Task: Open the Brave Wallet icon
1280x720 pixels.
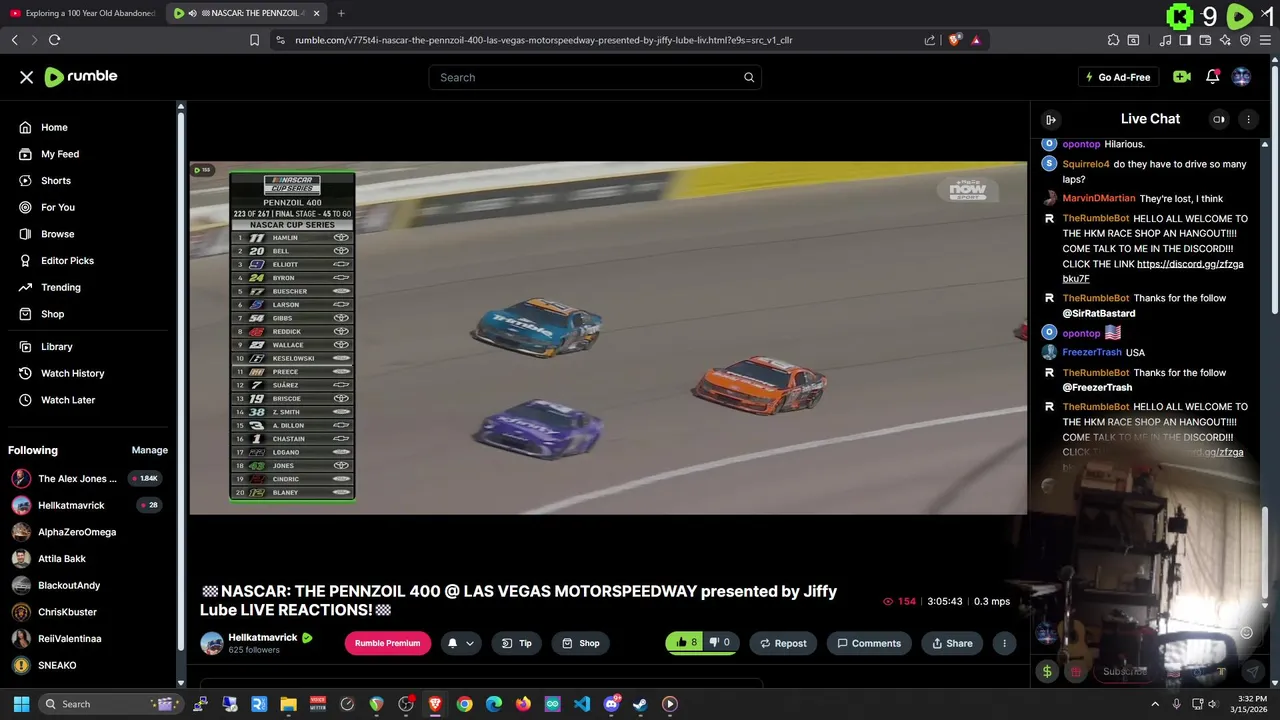Action: [x=1205, y=40]
